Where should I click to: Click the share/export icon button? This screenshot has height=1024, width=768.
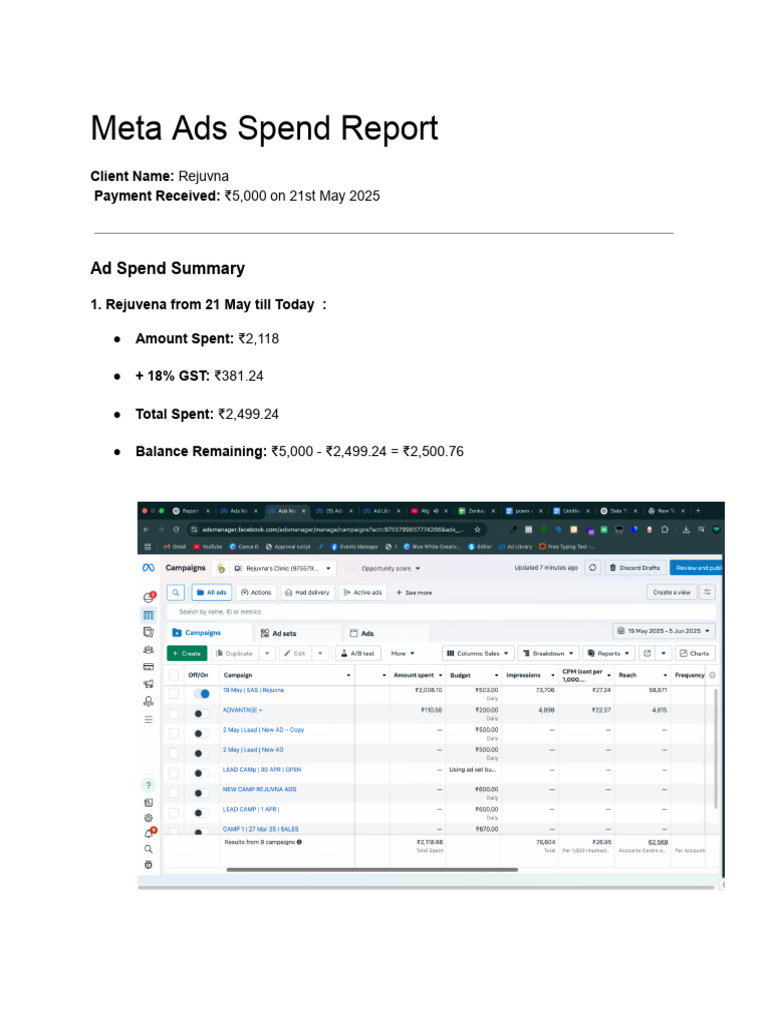[x=647, y=653]
